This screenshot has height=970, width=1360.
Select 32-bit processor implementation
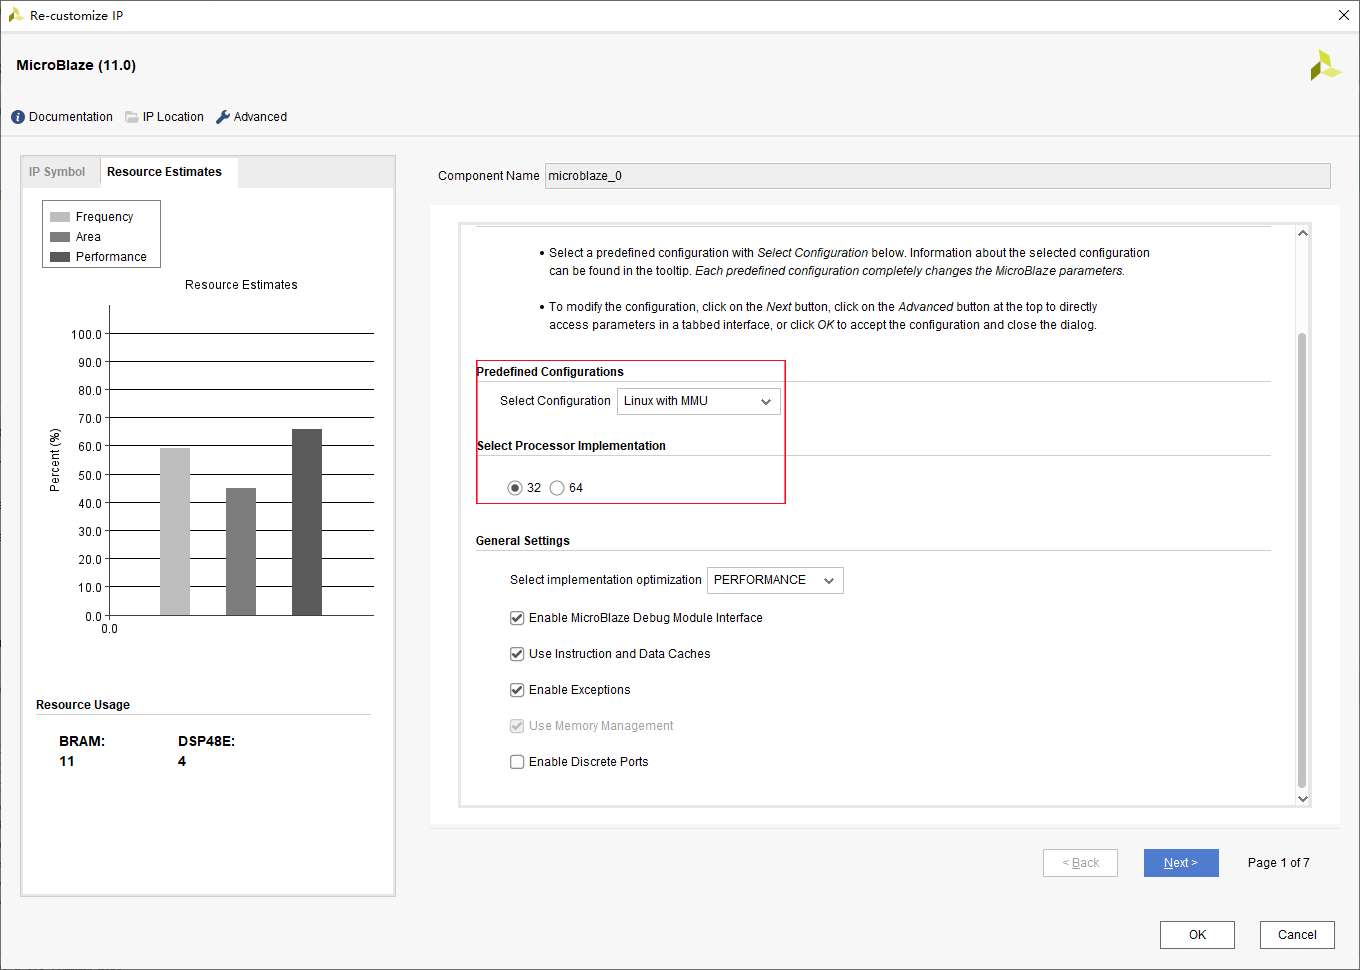pyautogui.click(x=515, y=488)
